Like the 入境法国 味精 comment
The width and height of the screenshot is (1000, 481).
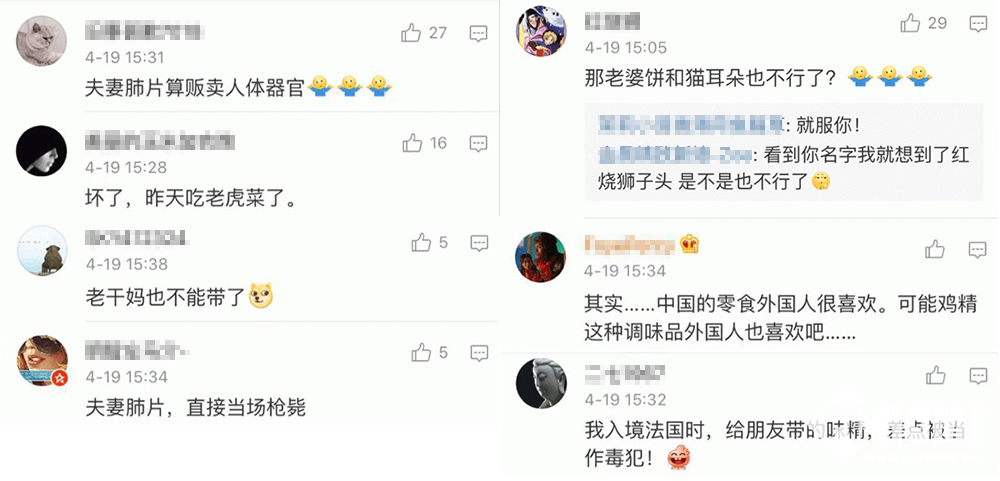[x=936, y=375]
